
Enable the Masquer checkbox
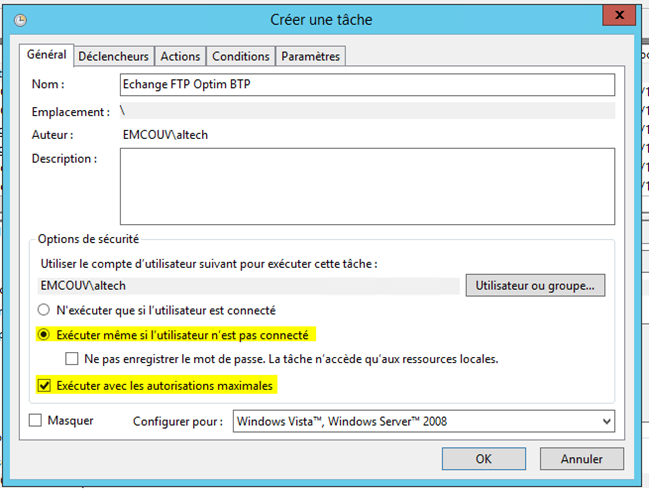pos(36,421)
